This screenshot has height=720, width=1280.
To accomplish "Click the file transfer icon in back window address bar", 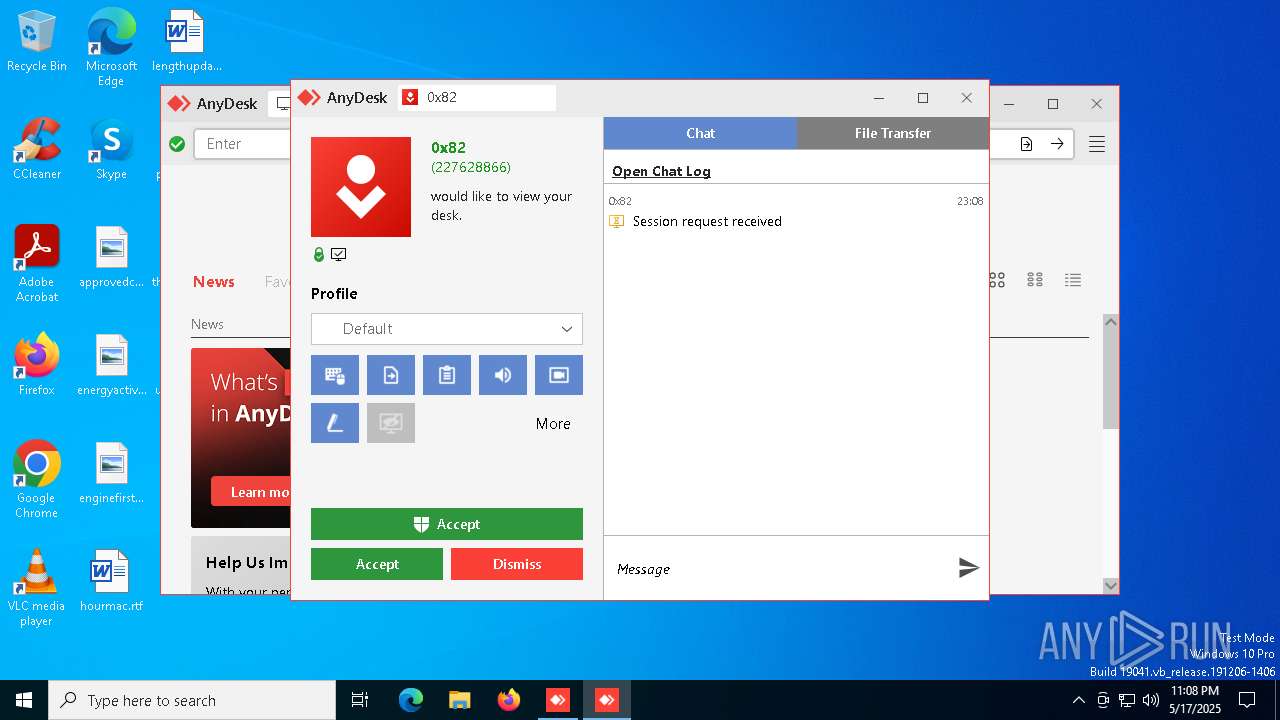I will (1026, 144).
